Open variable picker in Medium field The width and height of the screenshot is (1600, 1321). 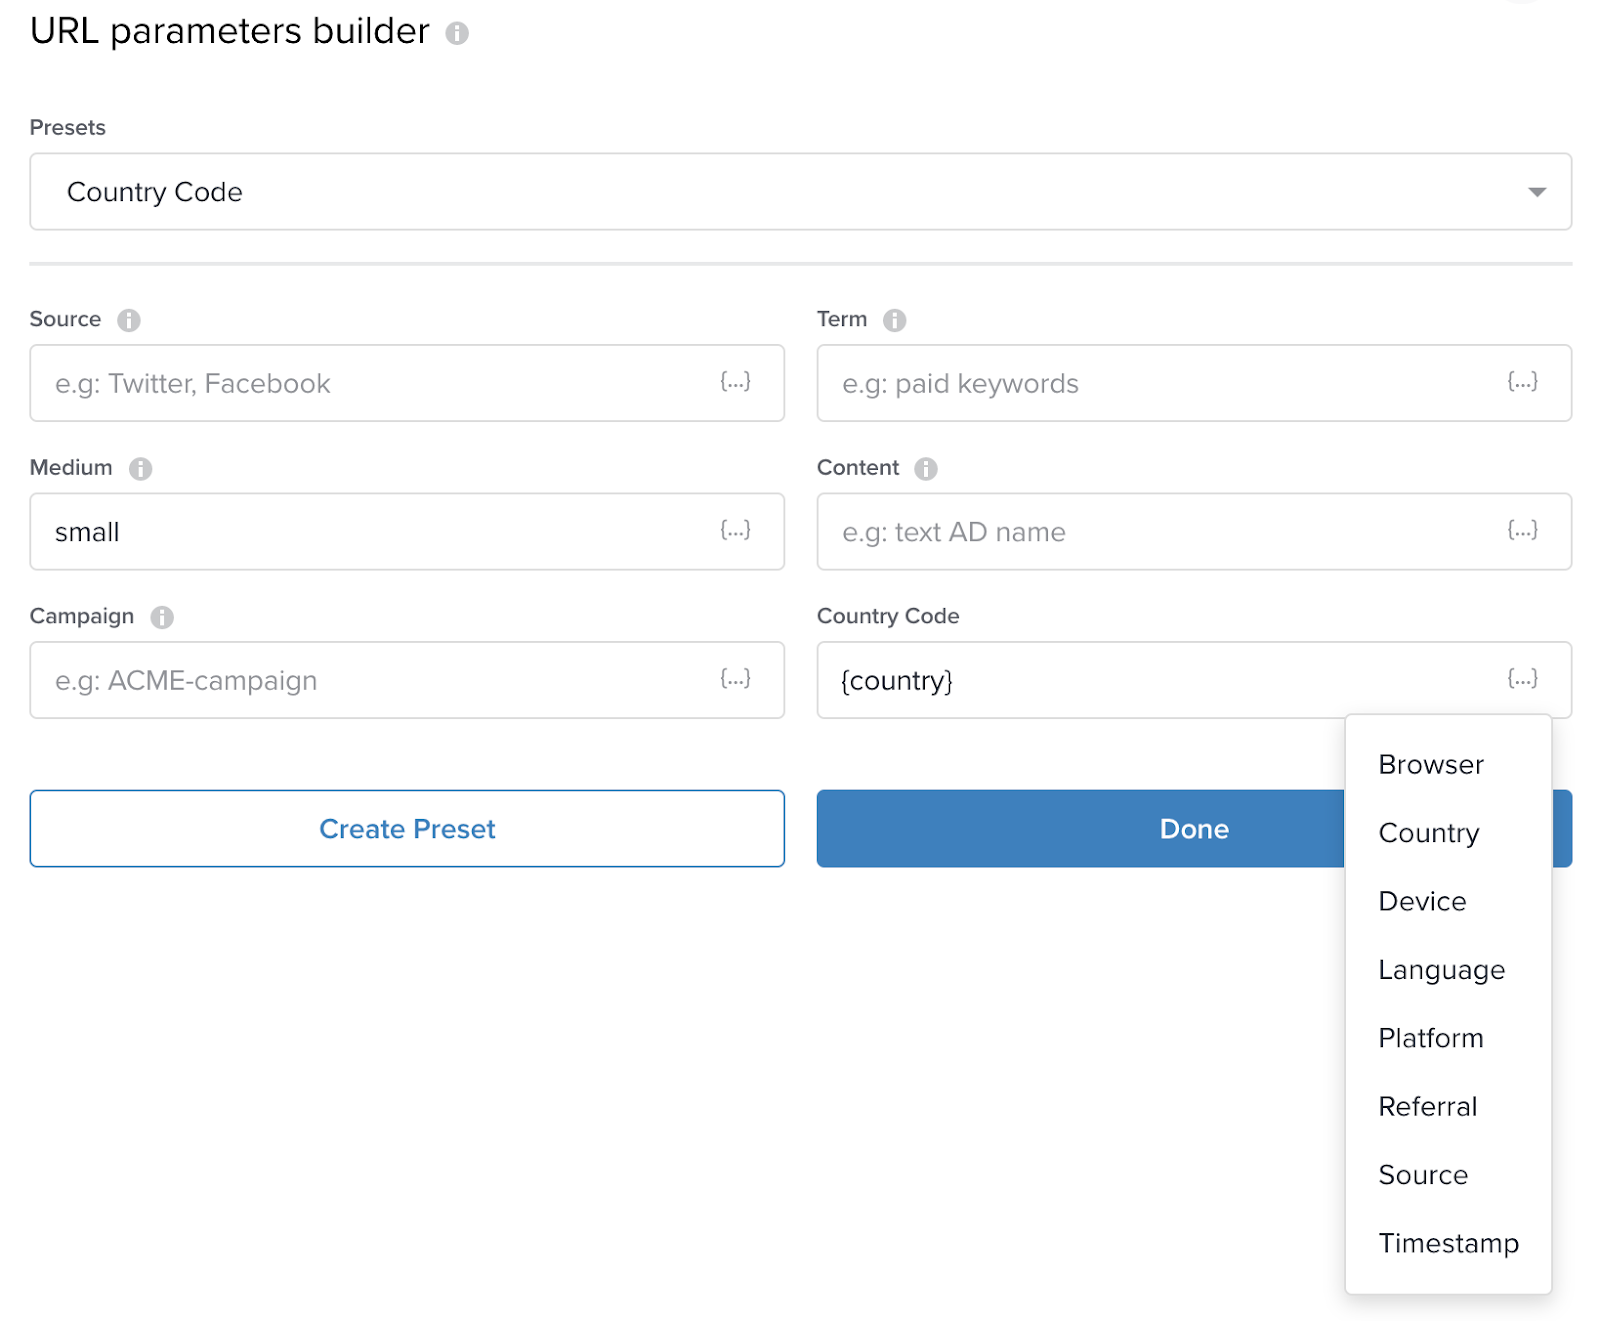click(735, 530)
